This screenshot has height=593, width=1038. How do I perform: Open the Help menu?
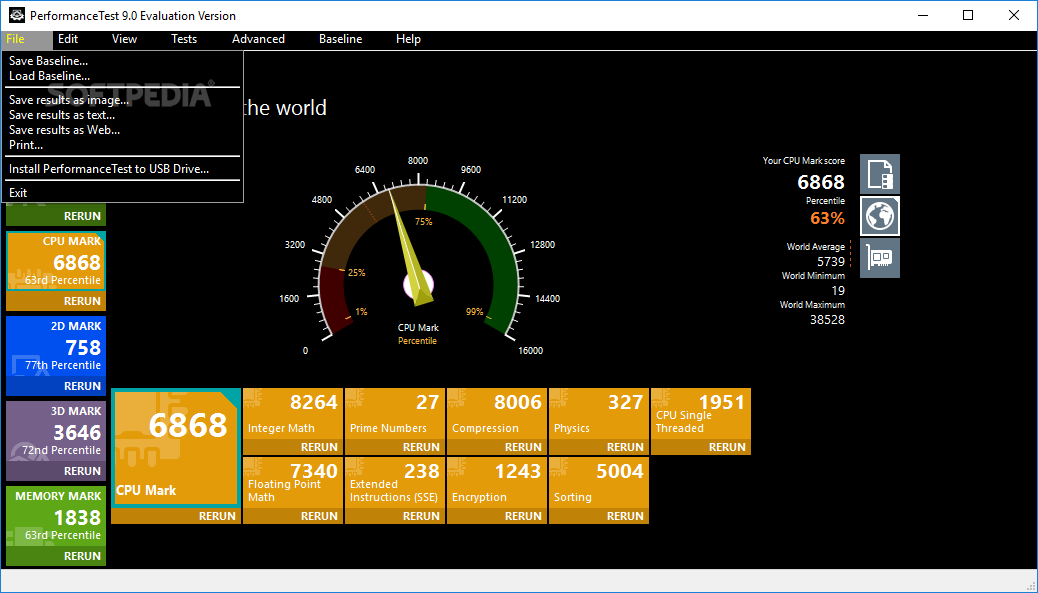coord(408,39)
